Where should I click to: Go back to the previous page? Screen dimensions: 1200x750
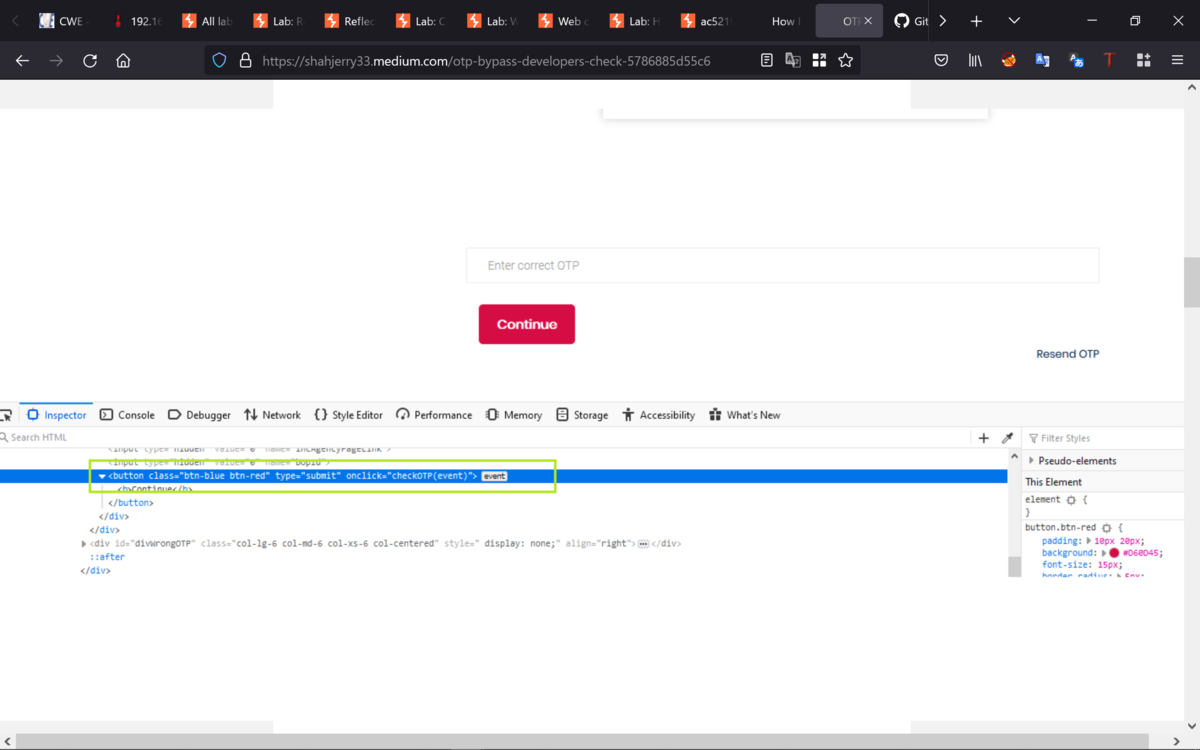[x=22, y=61]
